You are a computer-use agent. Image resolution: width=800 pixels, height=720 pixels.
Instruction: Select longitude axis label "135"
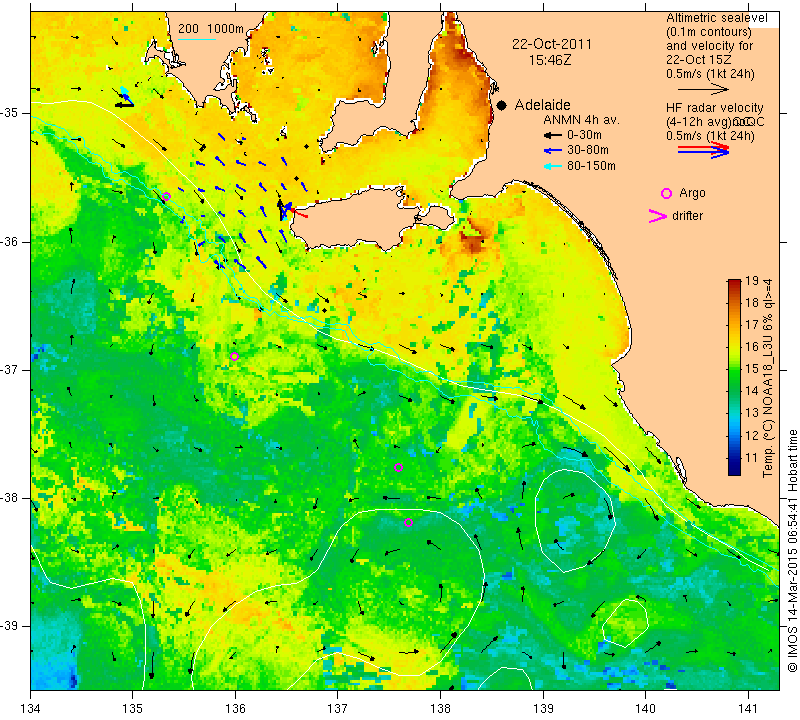click(133, 709)
